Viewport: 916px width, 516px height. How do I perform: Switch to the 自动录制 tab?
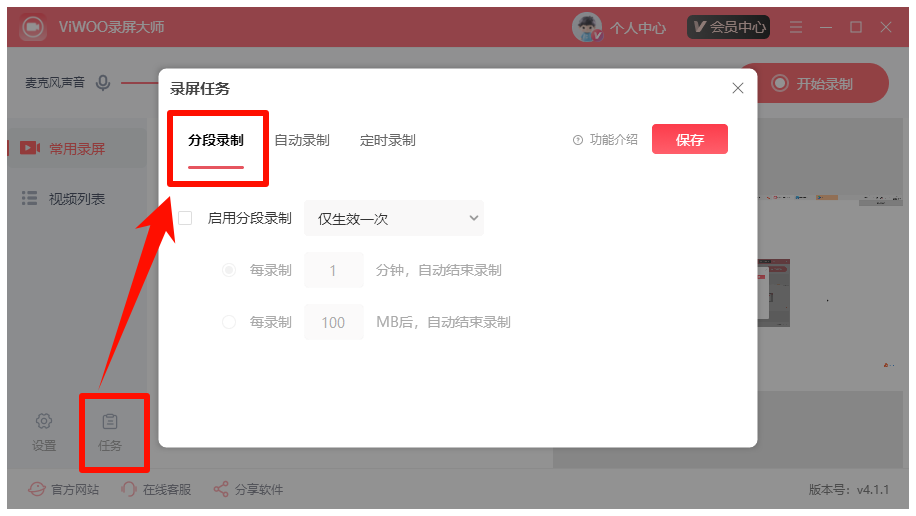click(302, 140)
